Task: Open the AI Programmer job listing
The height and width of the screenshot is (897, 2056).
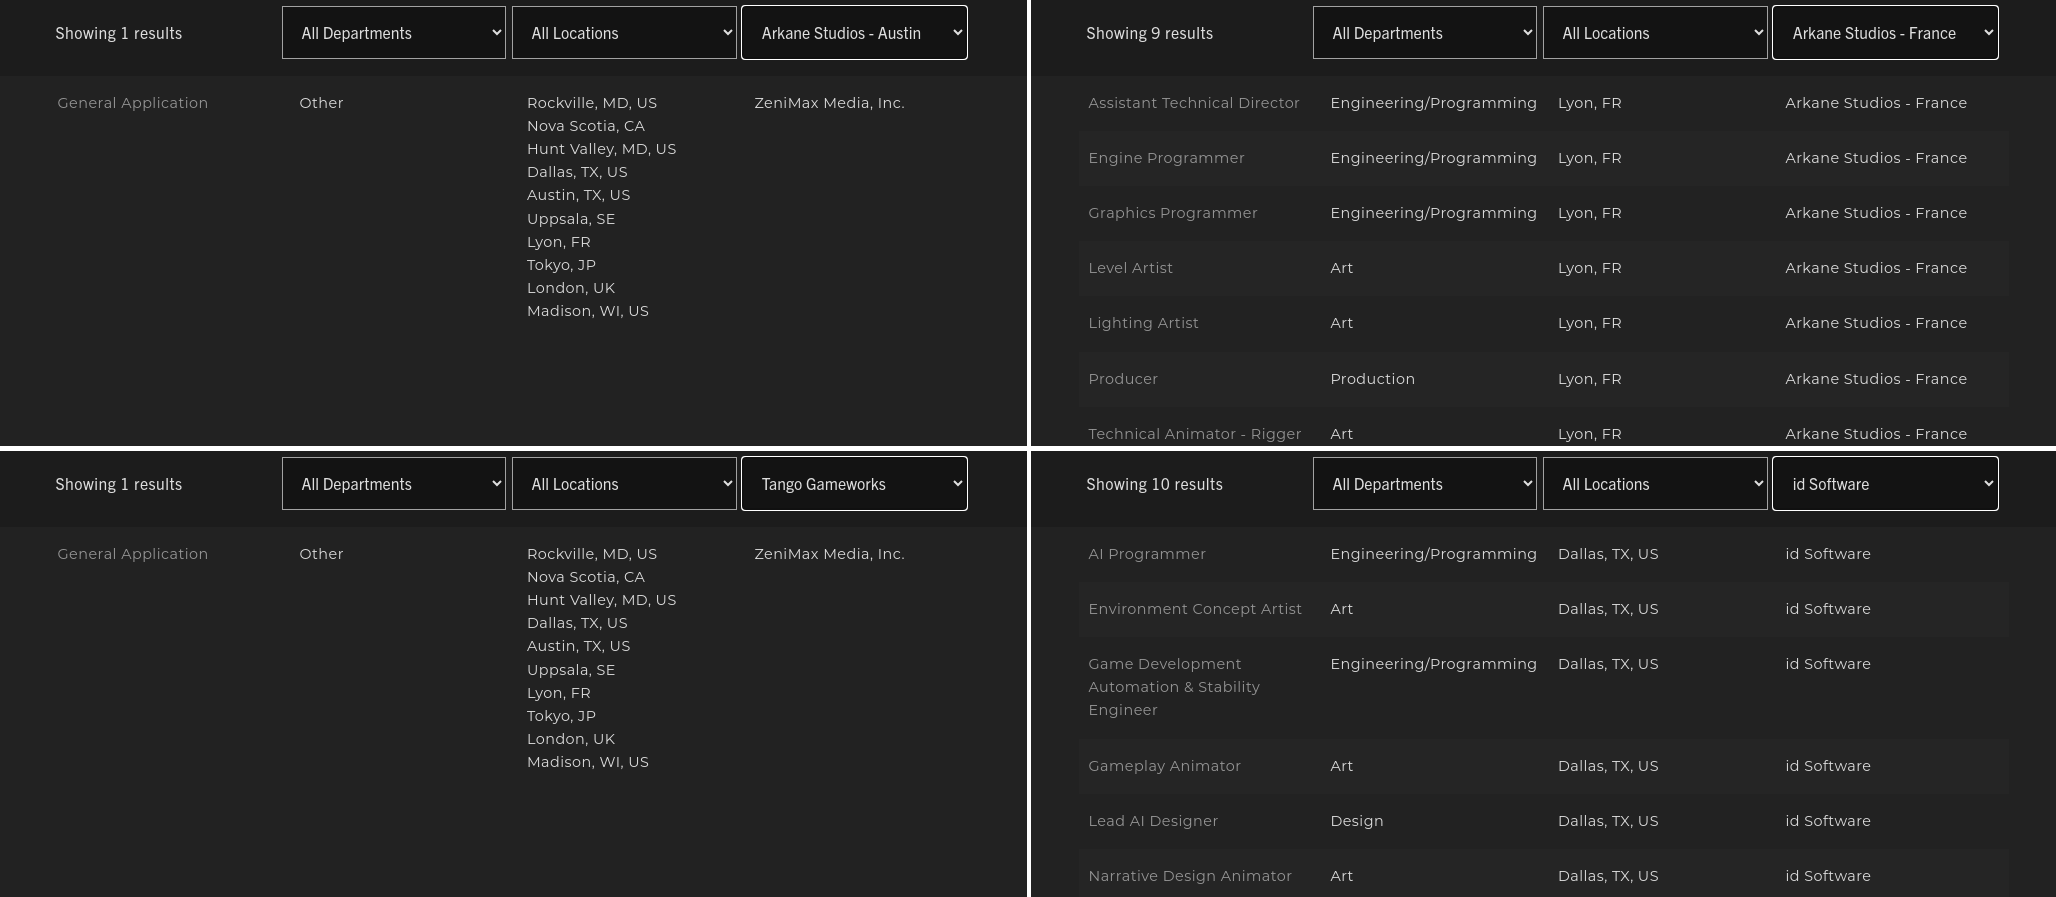Action: (x=1147, y=554)
